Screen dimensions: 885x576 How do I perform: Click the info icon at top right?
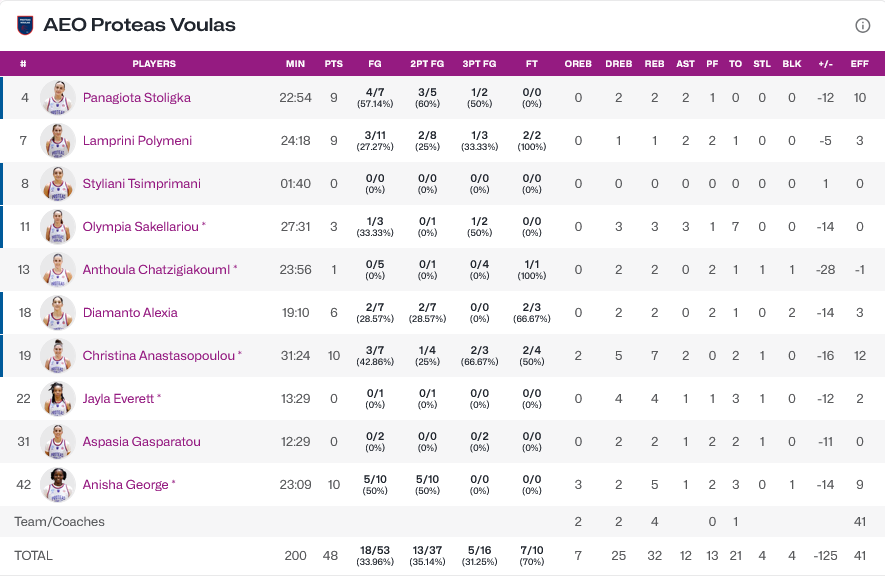(862, 25)
